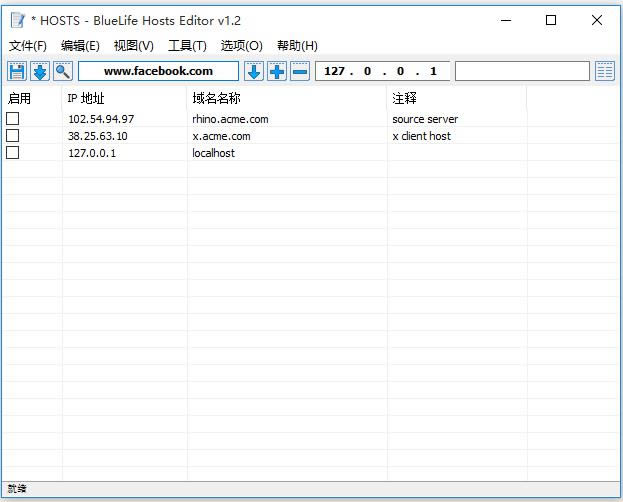Click the blue double-arrow download icon
Image resolution: width=623 pixels, height=502 pixels.
(x=40, y=72)
